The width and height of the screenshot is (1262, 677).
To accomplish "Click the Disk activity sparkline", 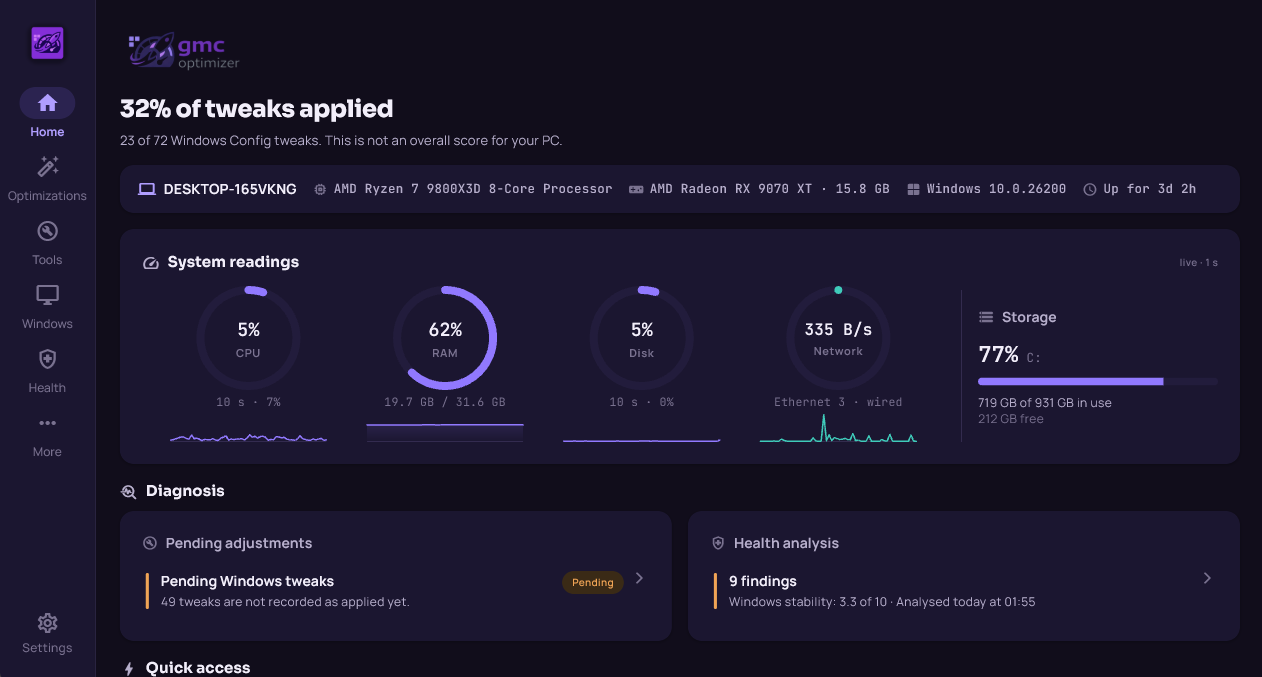I will pos(642,439).
